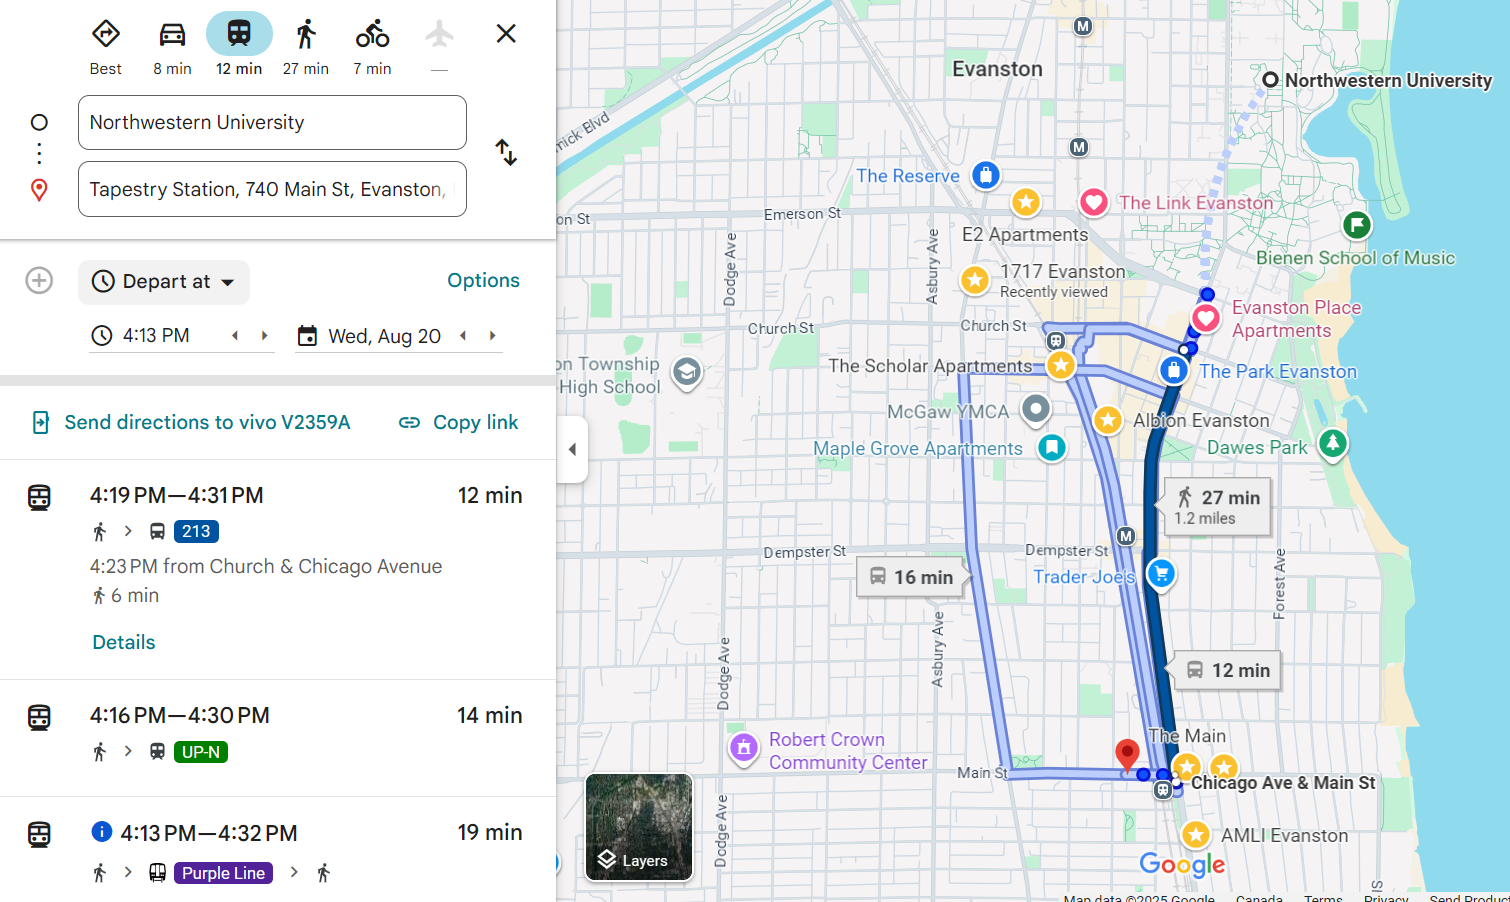The width and height of the screenshot is (1510, 902).
Task: Collapse the side panel arrow
Action: click(572, 449)
